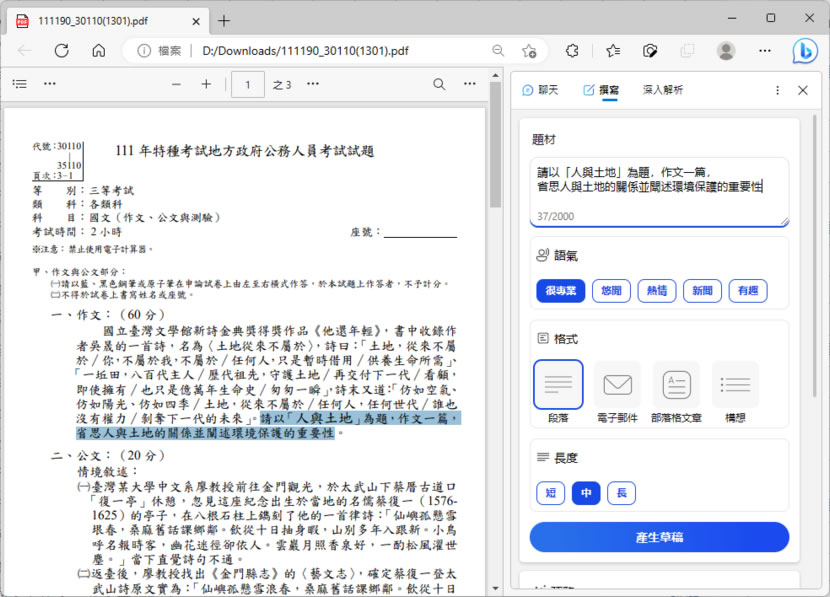
Task: Open the browser extensions puzzle icon
Action: [572, 51]
